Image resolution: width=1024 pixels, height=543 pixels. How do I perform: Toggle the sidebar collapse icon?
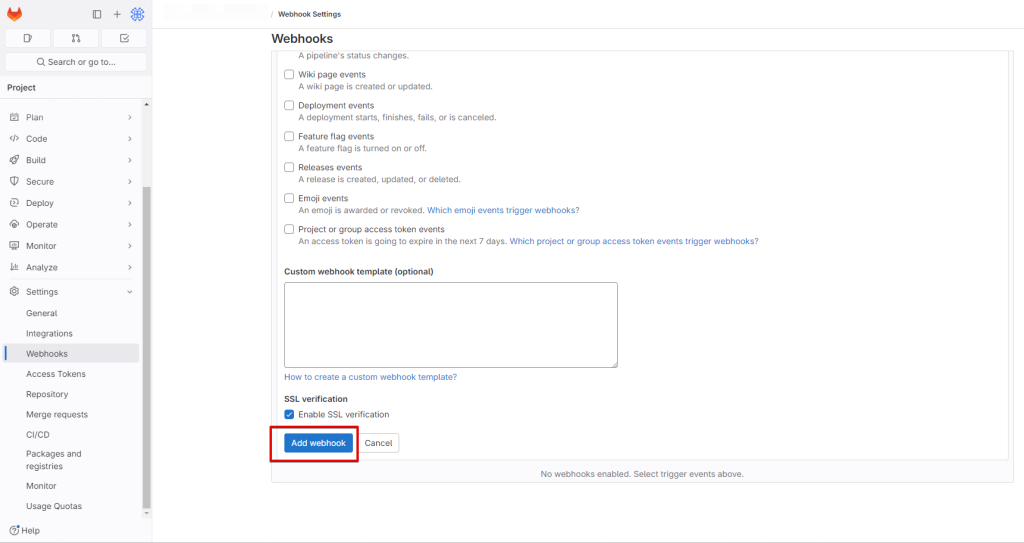click(97, 14)
